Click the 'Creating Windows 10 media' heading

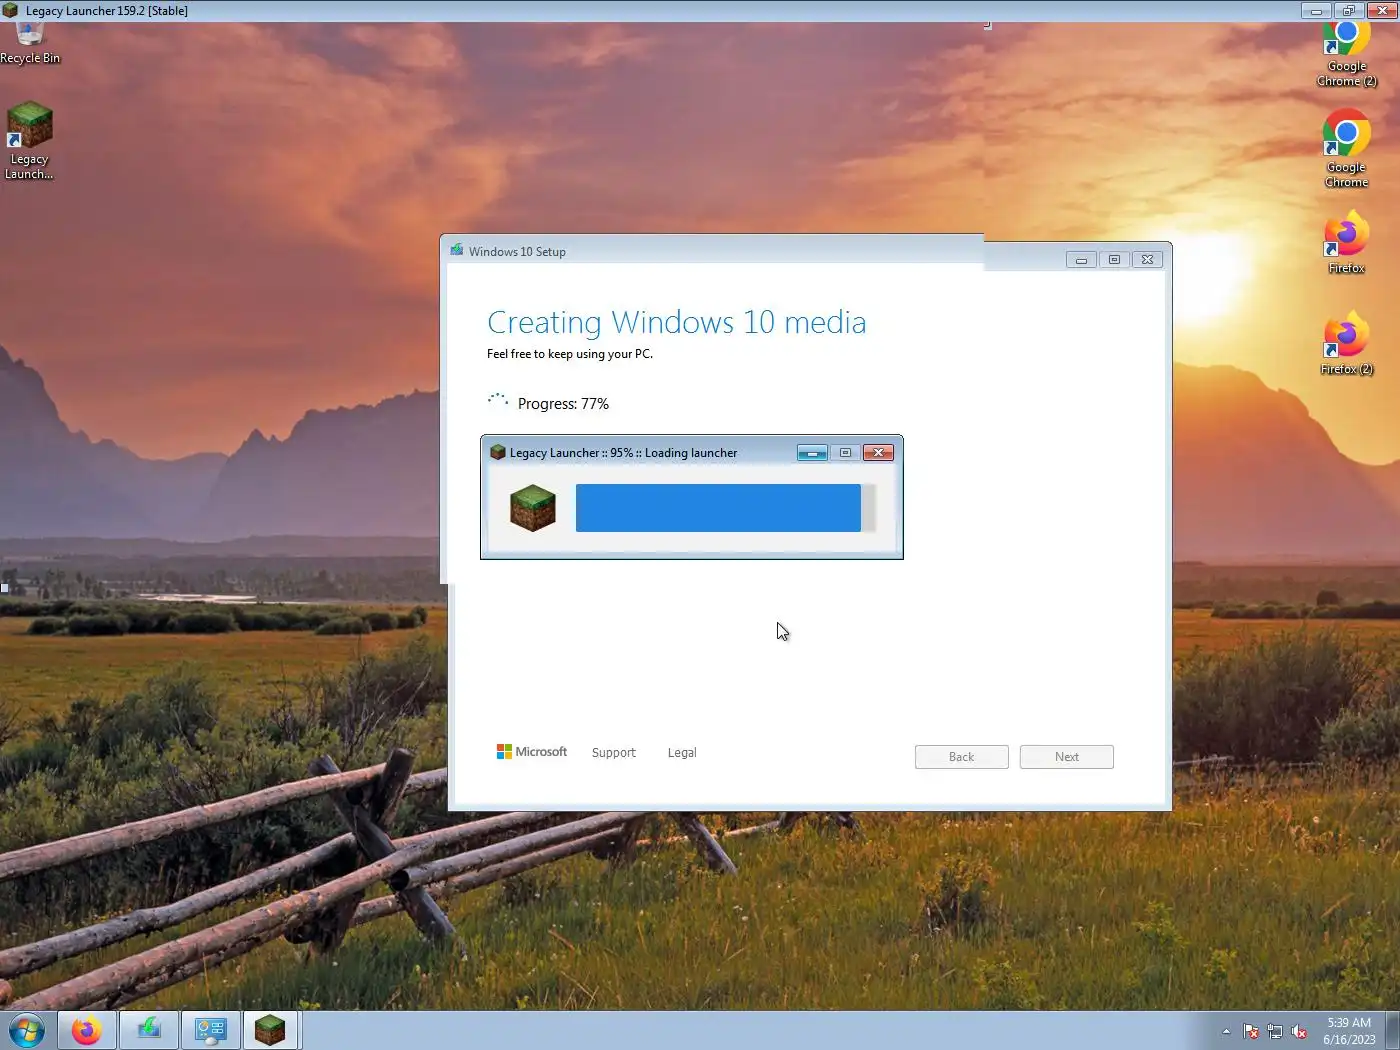tap(676, 323)
